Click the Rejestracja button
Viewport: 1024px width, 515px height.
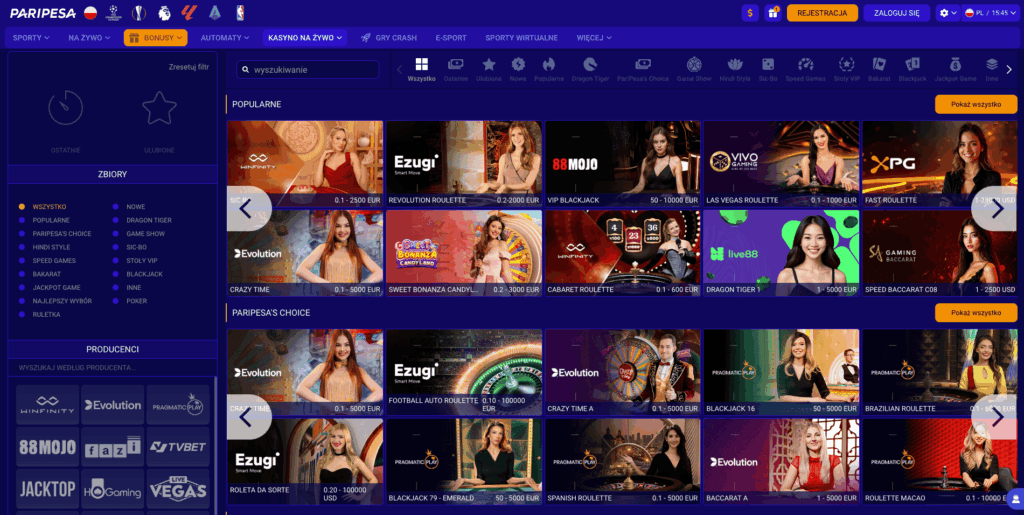pos(822,13)
